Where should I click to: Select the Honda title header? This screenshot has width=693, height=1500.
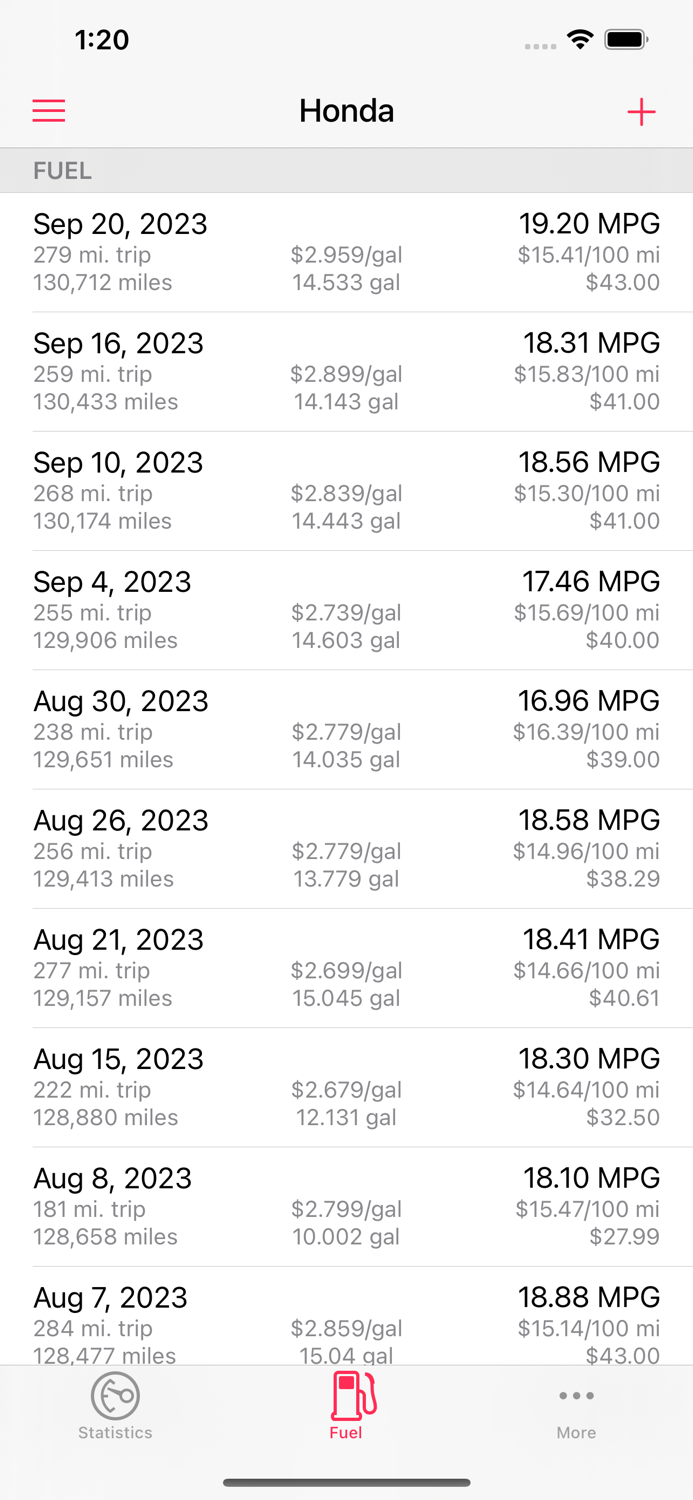pos(346,111)
